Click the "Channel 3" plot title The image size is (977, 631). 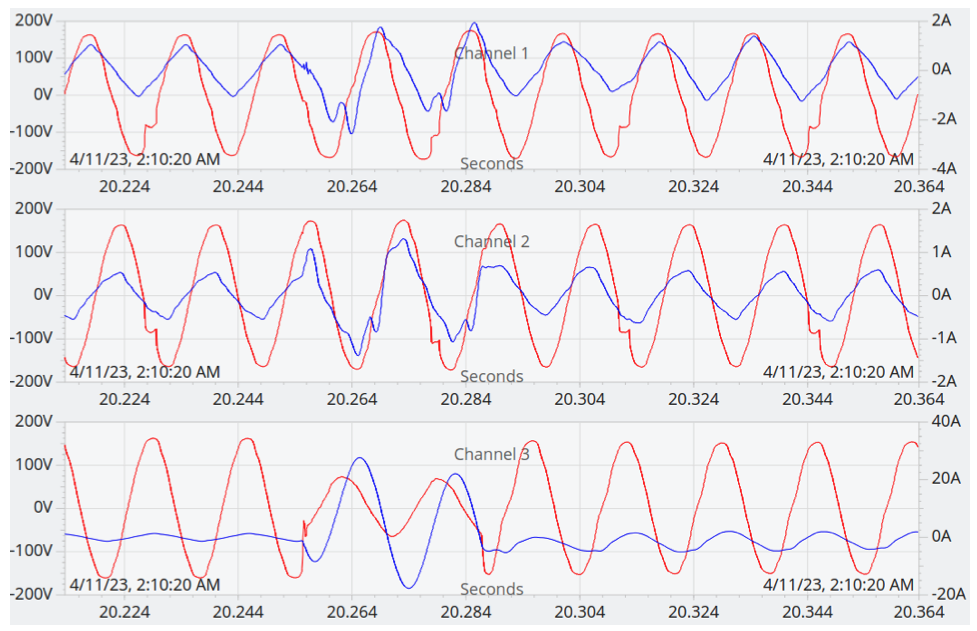point(491,454)
